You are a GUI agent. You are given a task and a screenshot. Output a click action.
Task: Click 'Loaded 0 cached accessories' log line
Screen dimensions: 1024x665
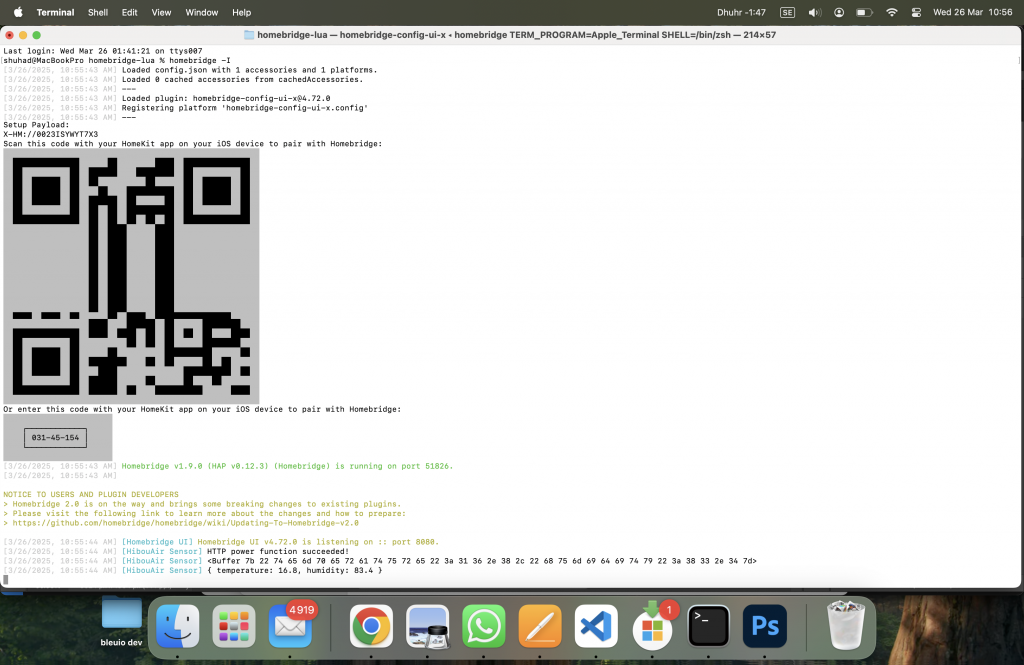pyautogui.click(x=242, y=79)
